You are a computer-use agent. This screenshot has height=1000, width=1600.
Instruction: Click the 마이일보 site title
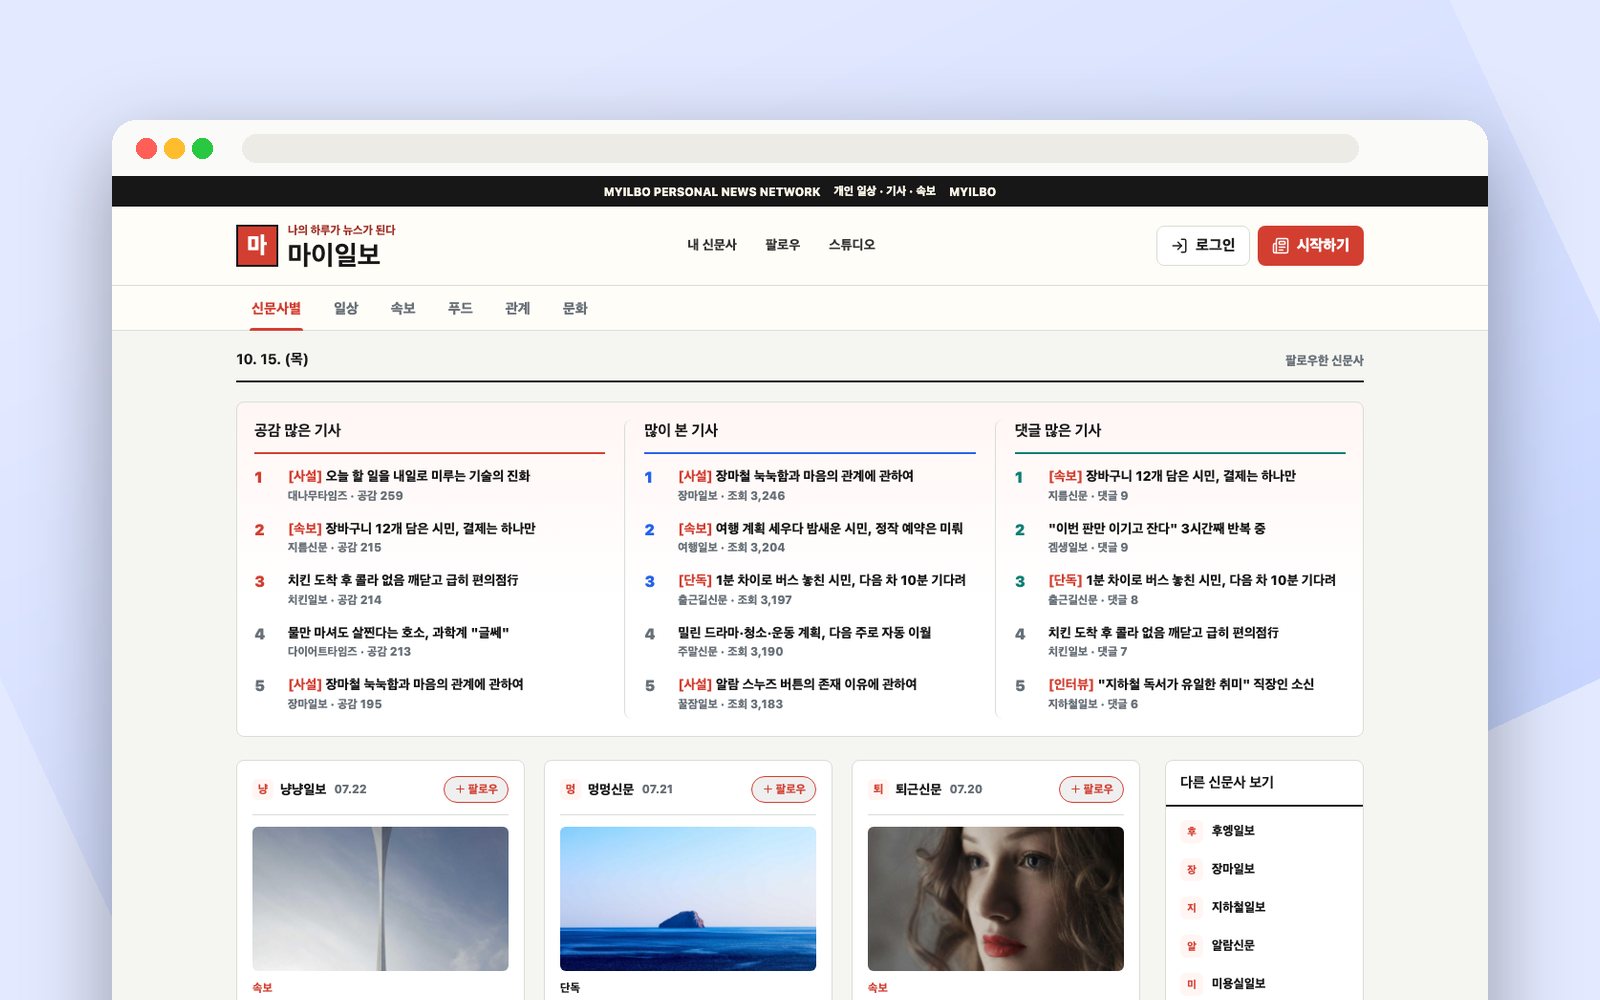pos(334,255)
